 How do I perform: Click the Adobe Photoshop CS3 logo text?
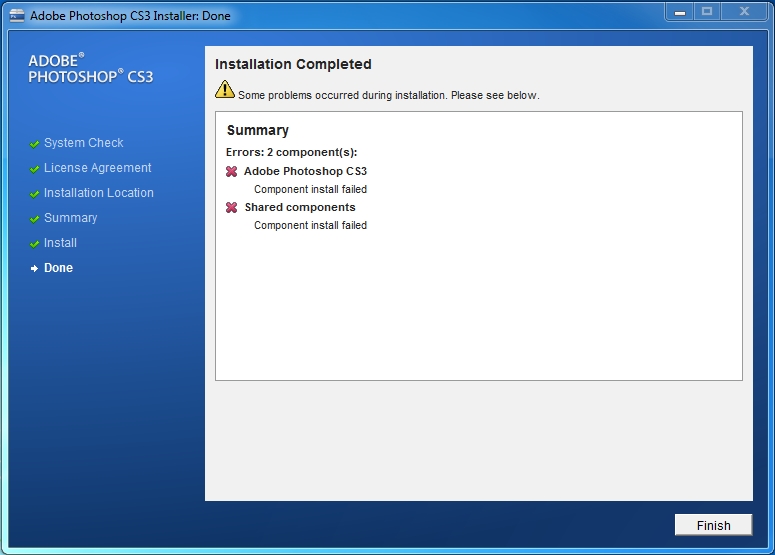(91, 69)
